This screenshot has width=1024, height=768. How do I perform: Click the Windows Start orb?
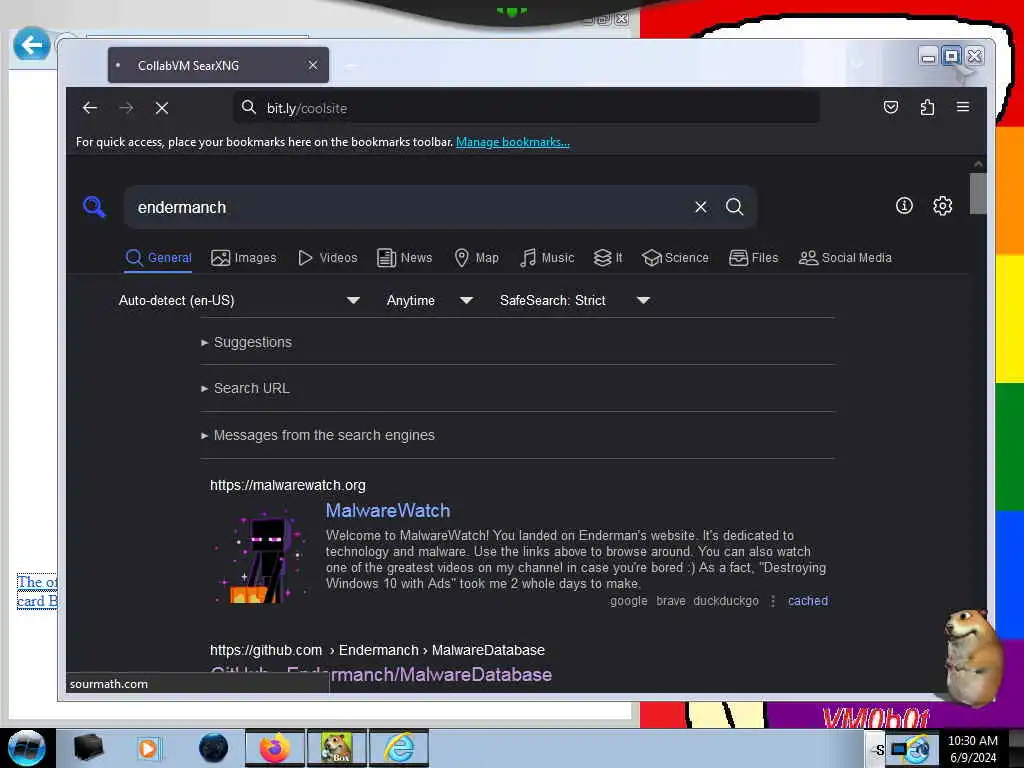click(26, 748)
